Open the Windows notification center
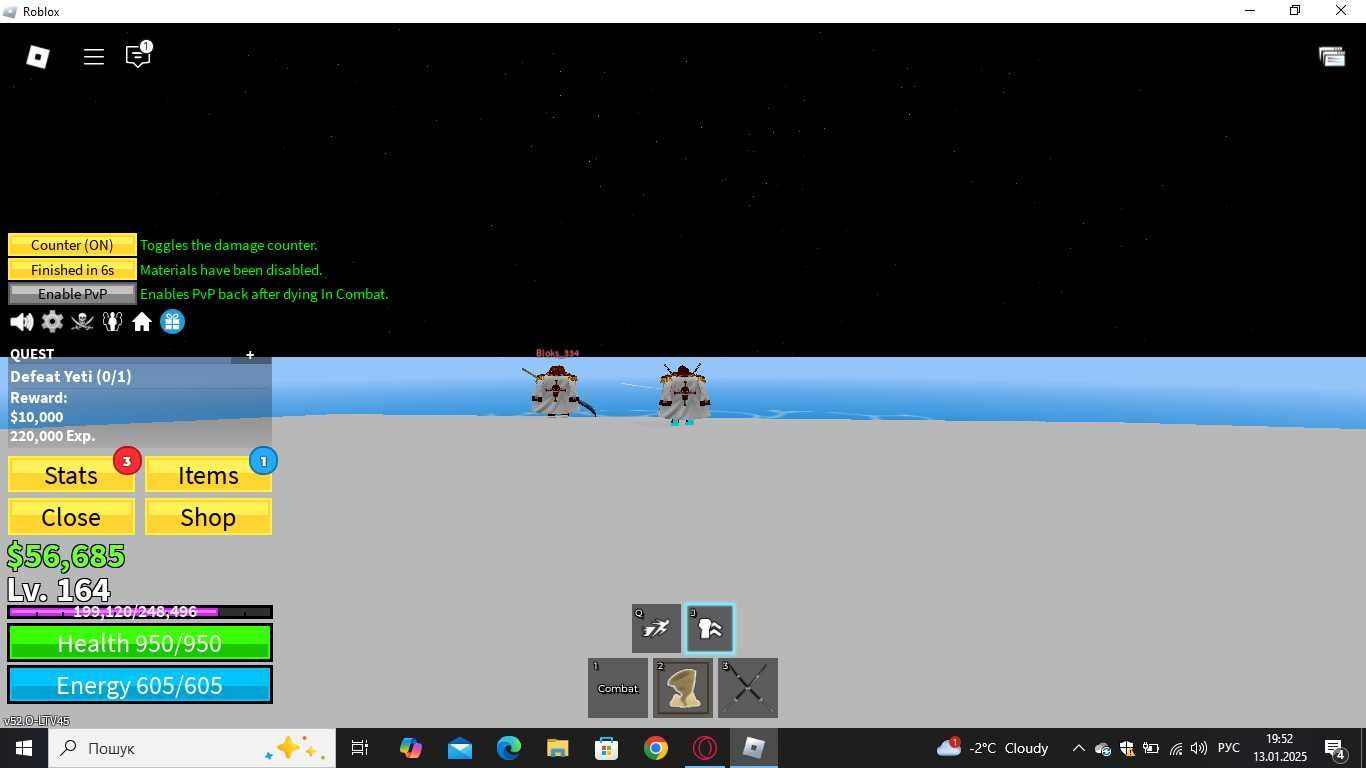This screenshot has height=768, width=1366. coord(1334,748)
